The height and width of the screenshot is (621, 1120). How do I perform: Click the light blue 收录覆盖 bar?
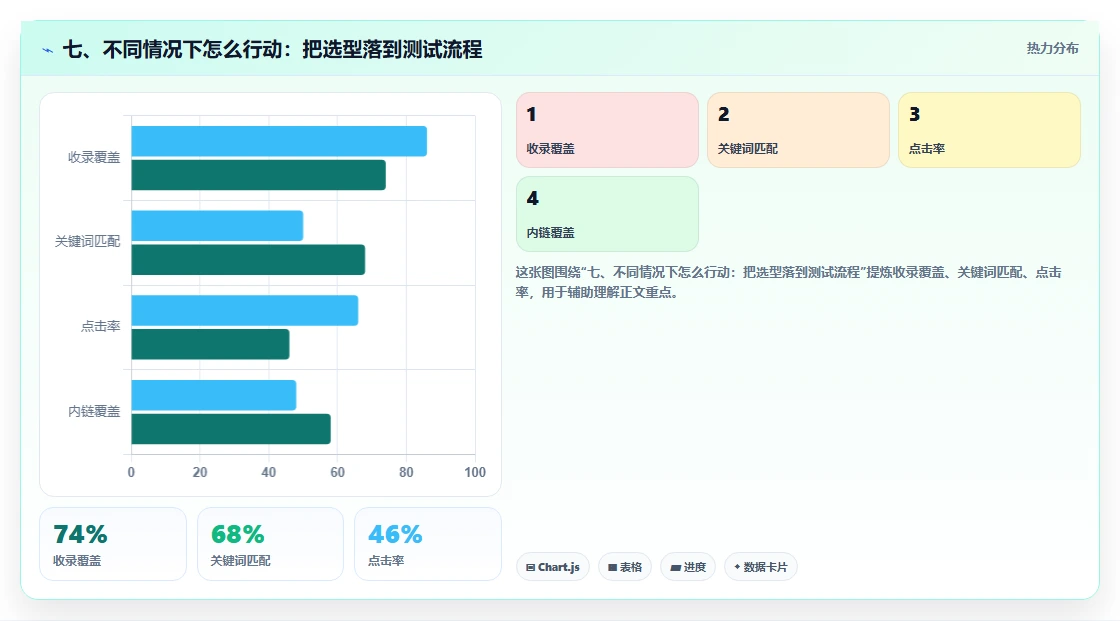[x=279, y=141]
